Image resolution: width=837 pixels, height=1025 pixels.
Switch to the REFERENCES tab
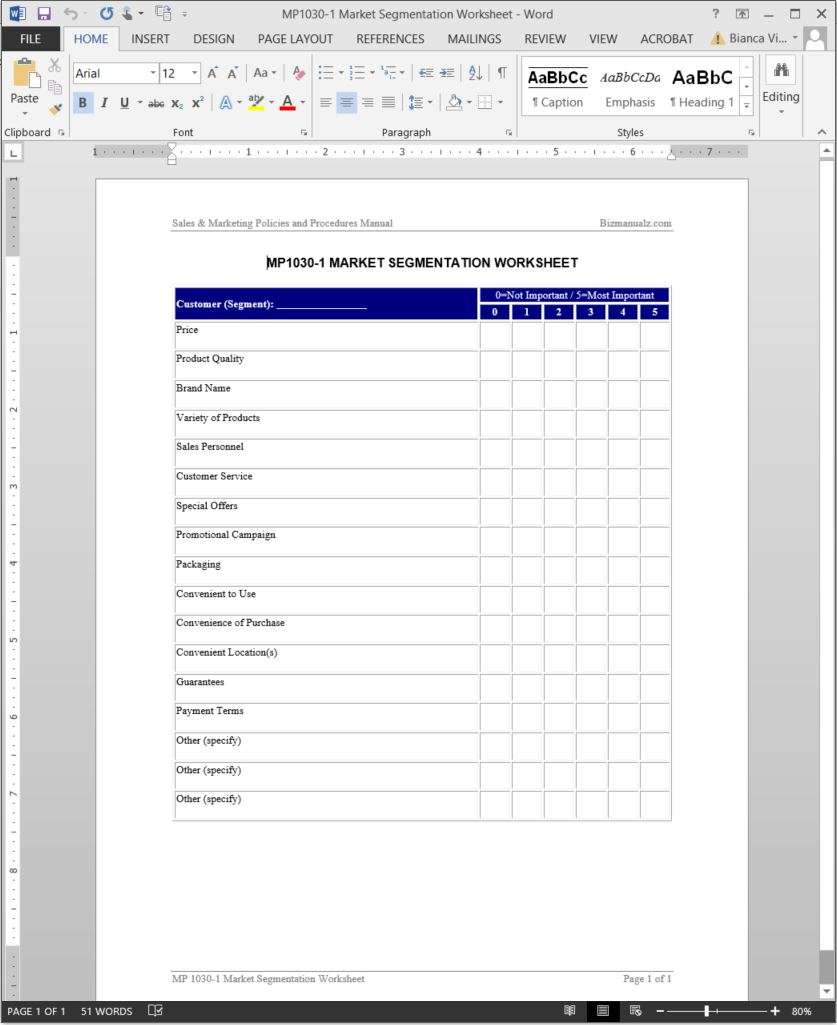point(390,39)
